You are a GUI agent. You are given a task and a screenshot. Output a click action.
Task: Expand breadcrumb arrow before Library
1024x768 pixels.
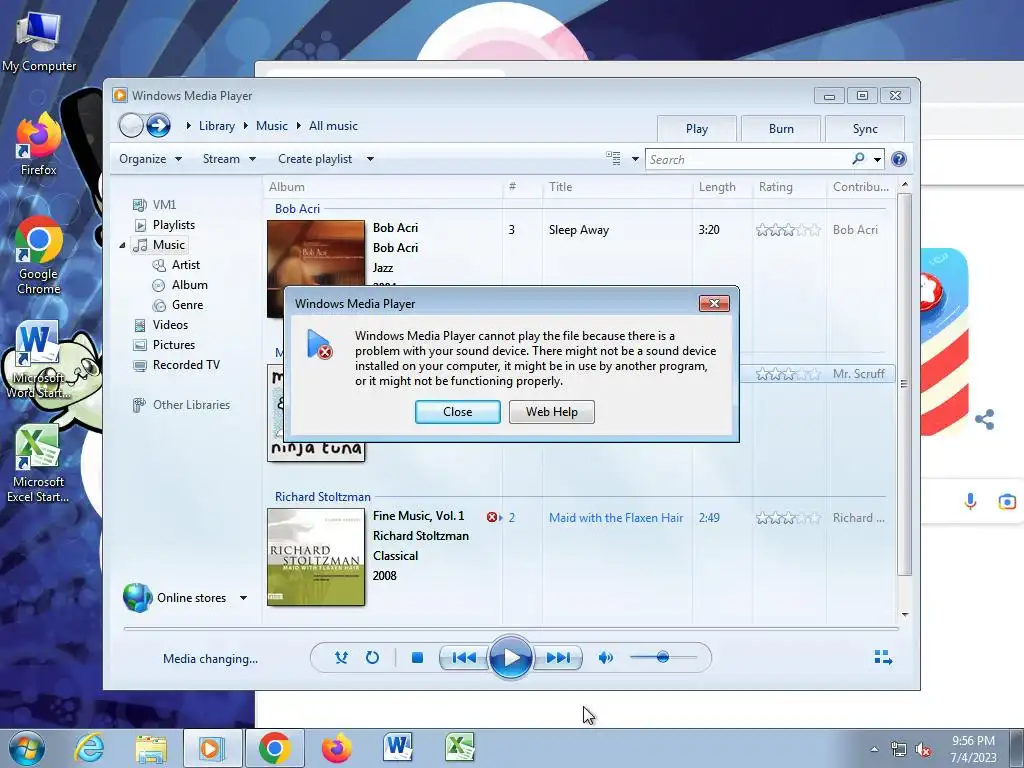pyautogui.click(x=189, y=125)
